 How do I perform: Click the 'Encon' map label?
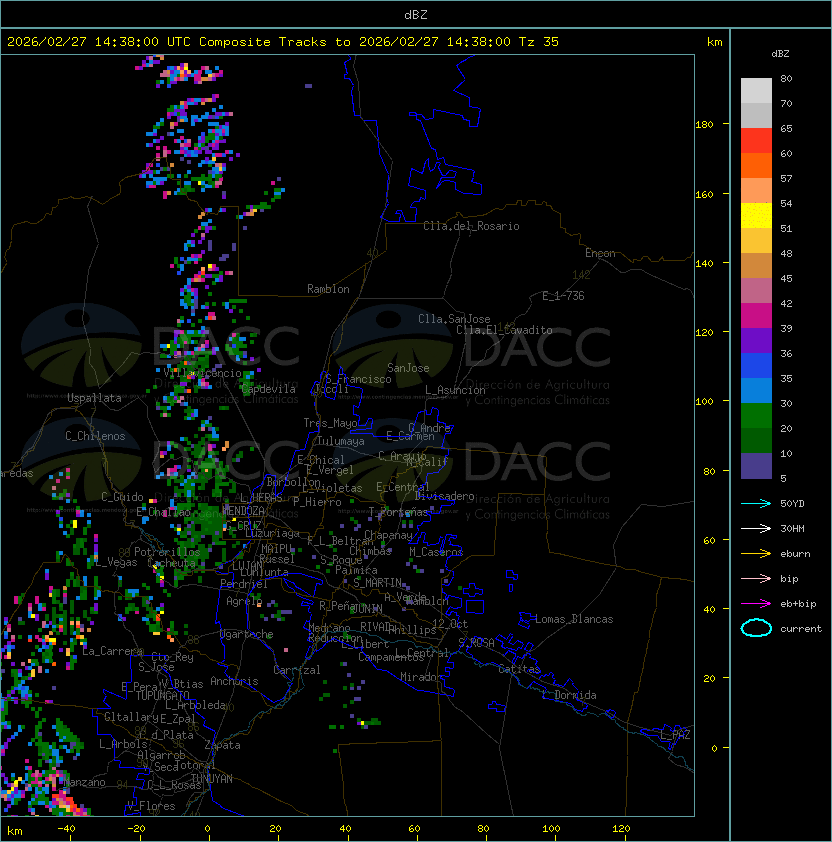pos(600,253)
